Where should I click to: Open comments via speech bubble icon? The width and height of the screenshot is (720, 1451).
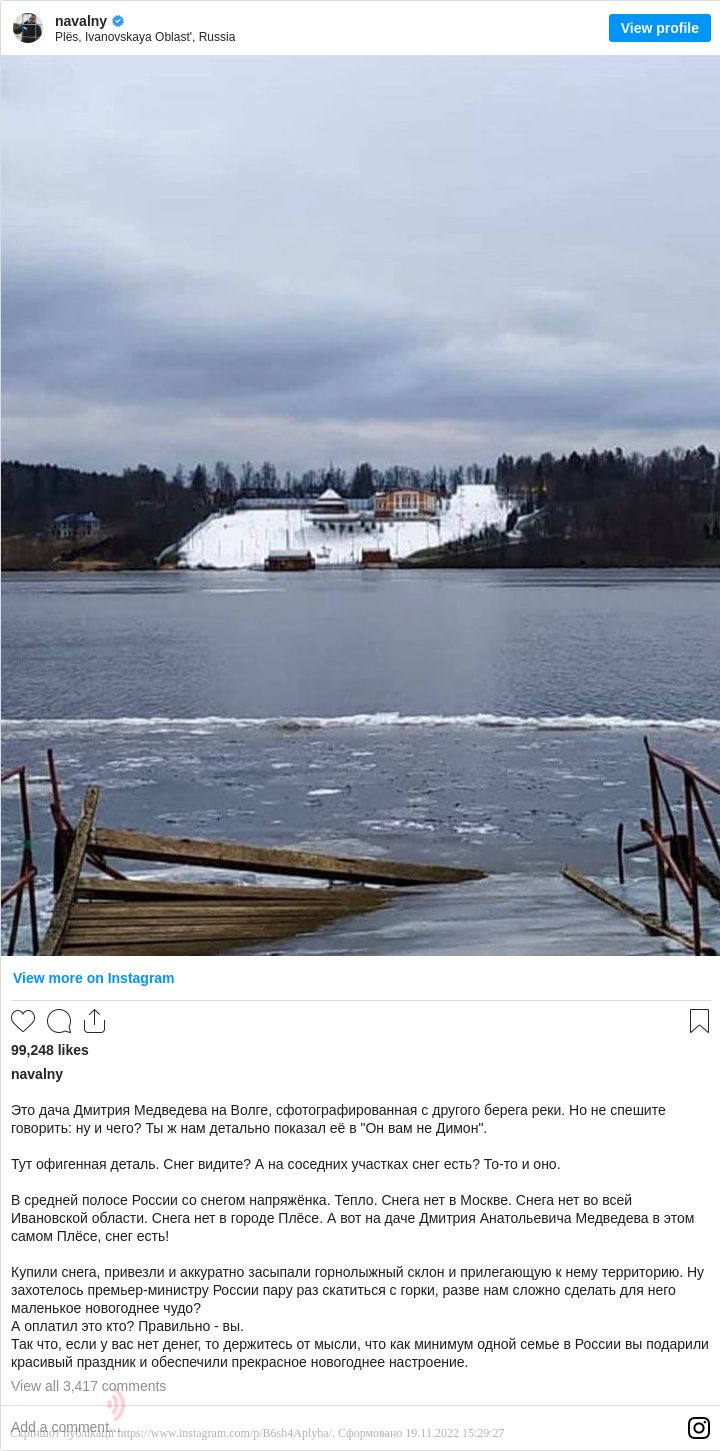pos(59,1021)
